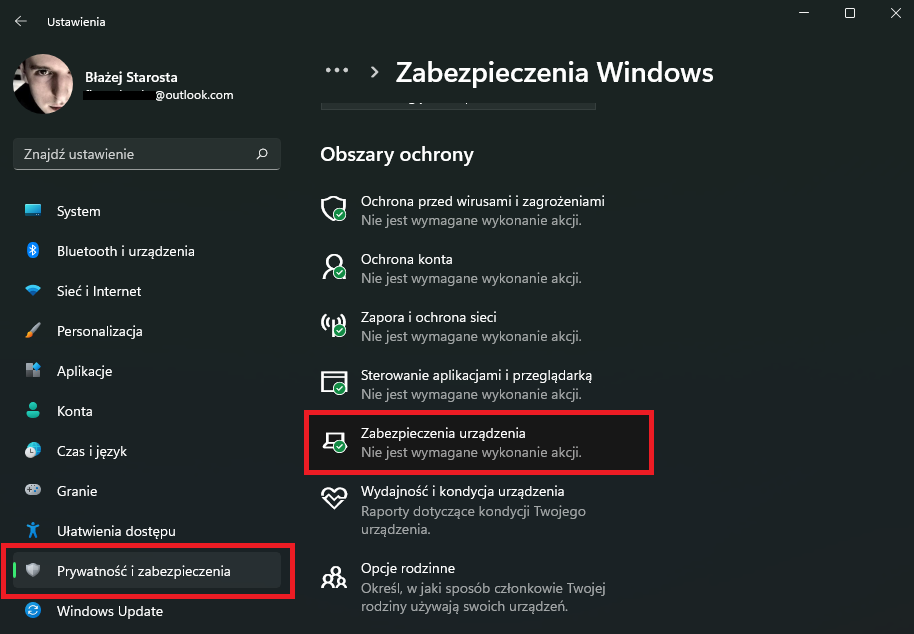
Task: Click the Windows Update refresh icon
Action: [33, 610]
